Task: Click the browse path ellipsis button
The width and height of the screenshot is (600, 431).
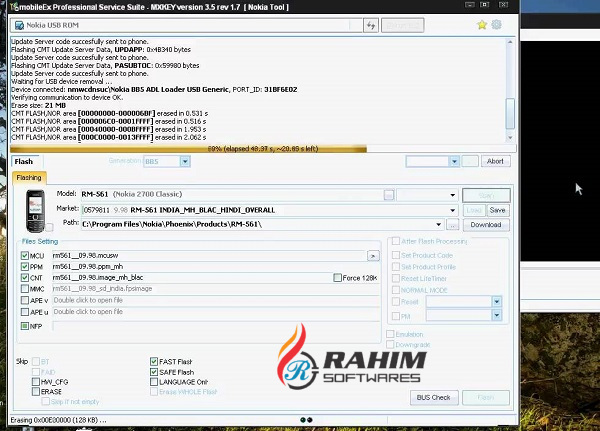Action: [452, 225]
